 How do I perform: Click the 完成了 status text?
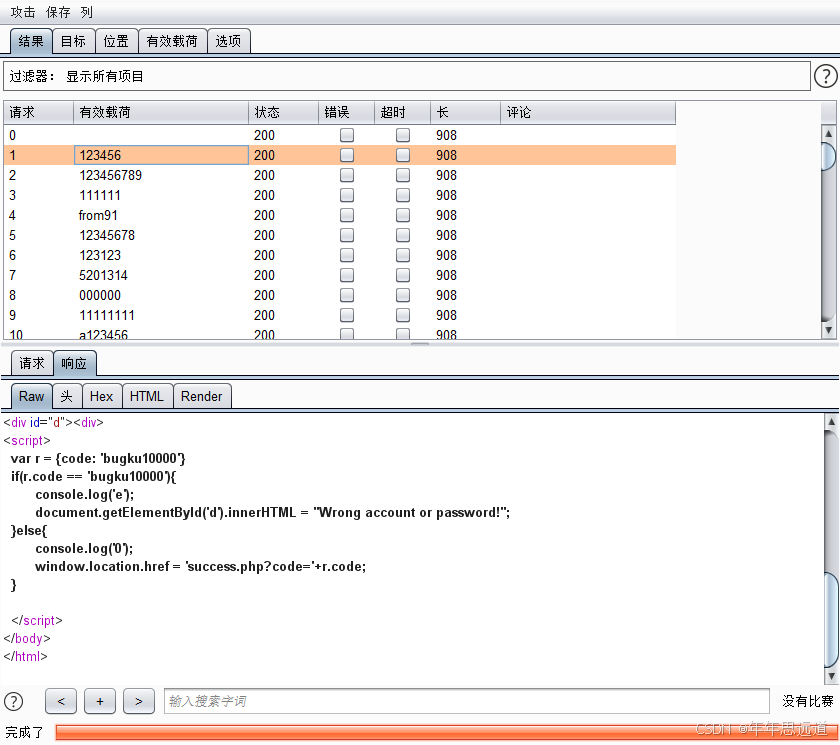pyautogui.click(x=25, y=732)
